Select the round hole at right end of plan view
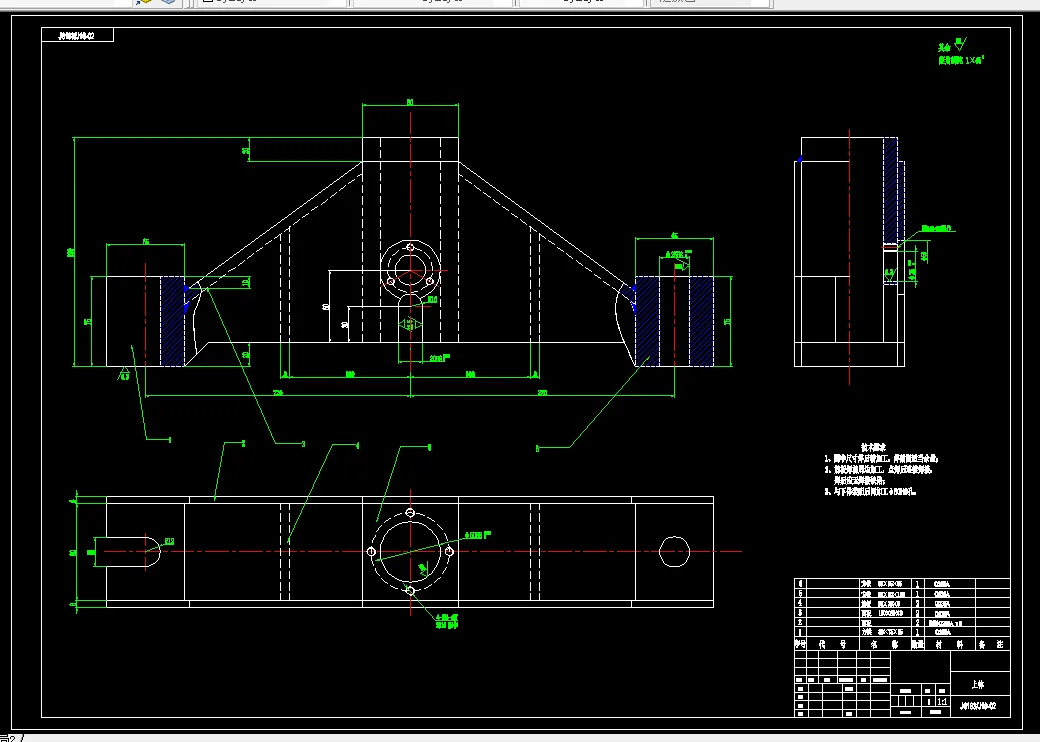This screenshot has height=742, width=1040. pos(675,552)
